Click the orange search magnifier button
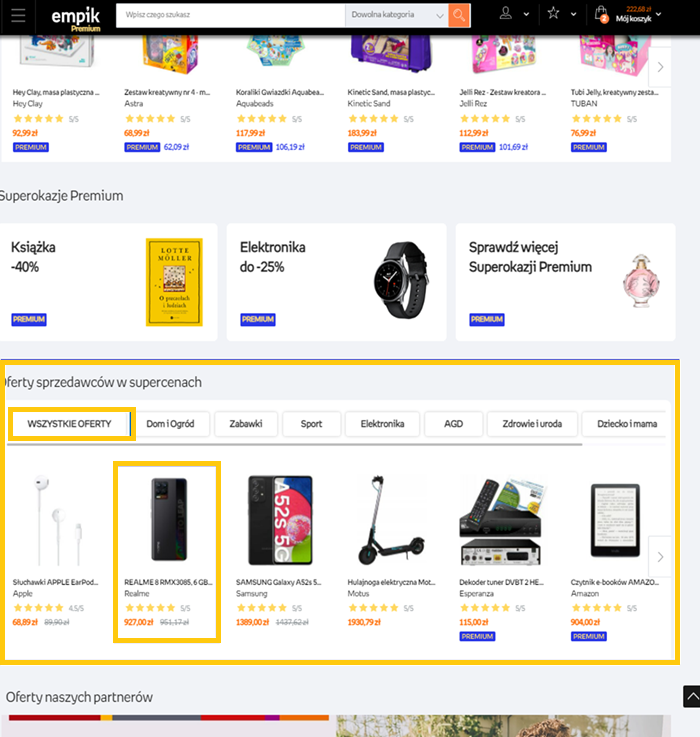700x737 pixels. pyautogui.click(x=459, y=16)
